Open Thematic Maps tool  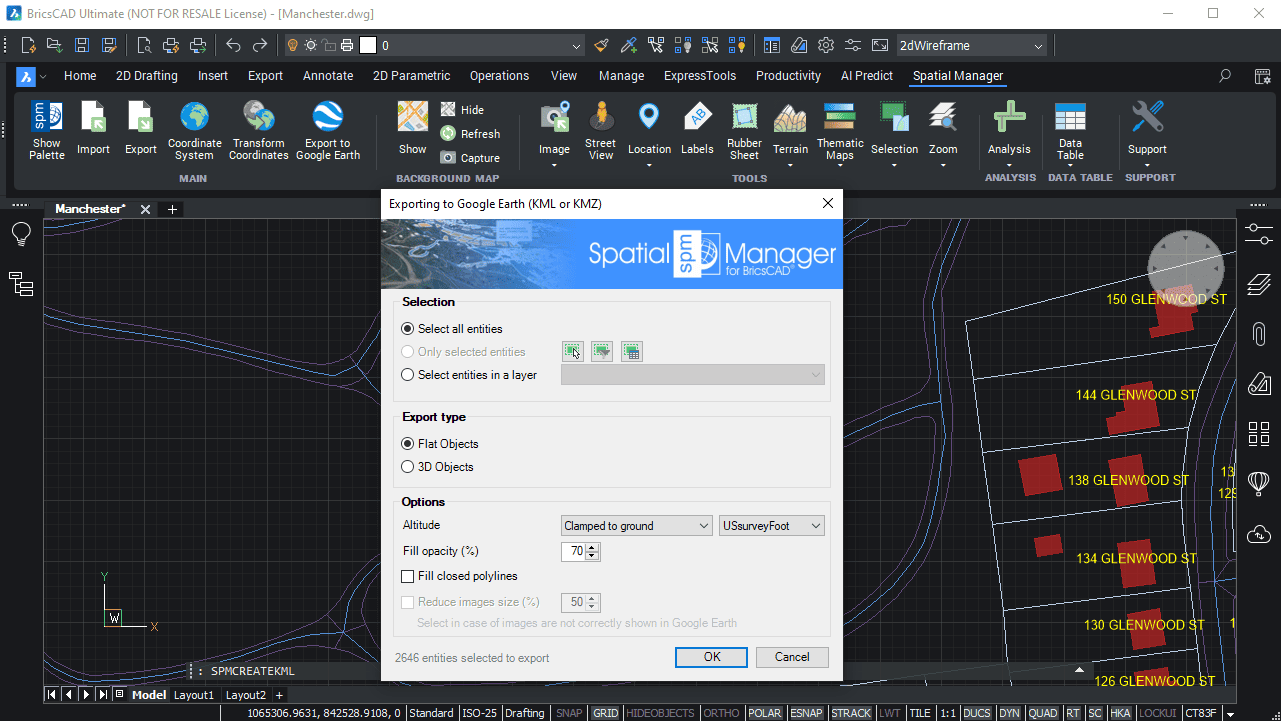click(840, 130)
